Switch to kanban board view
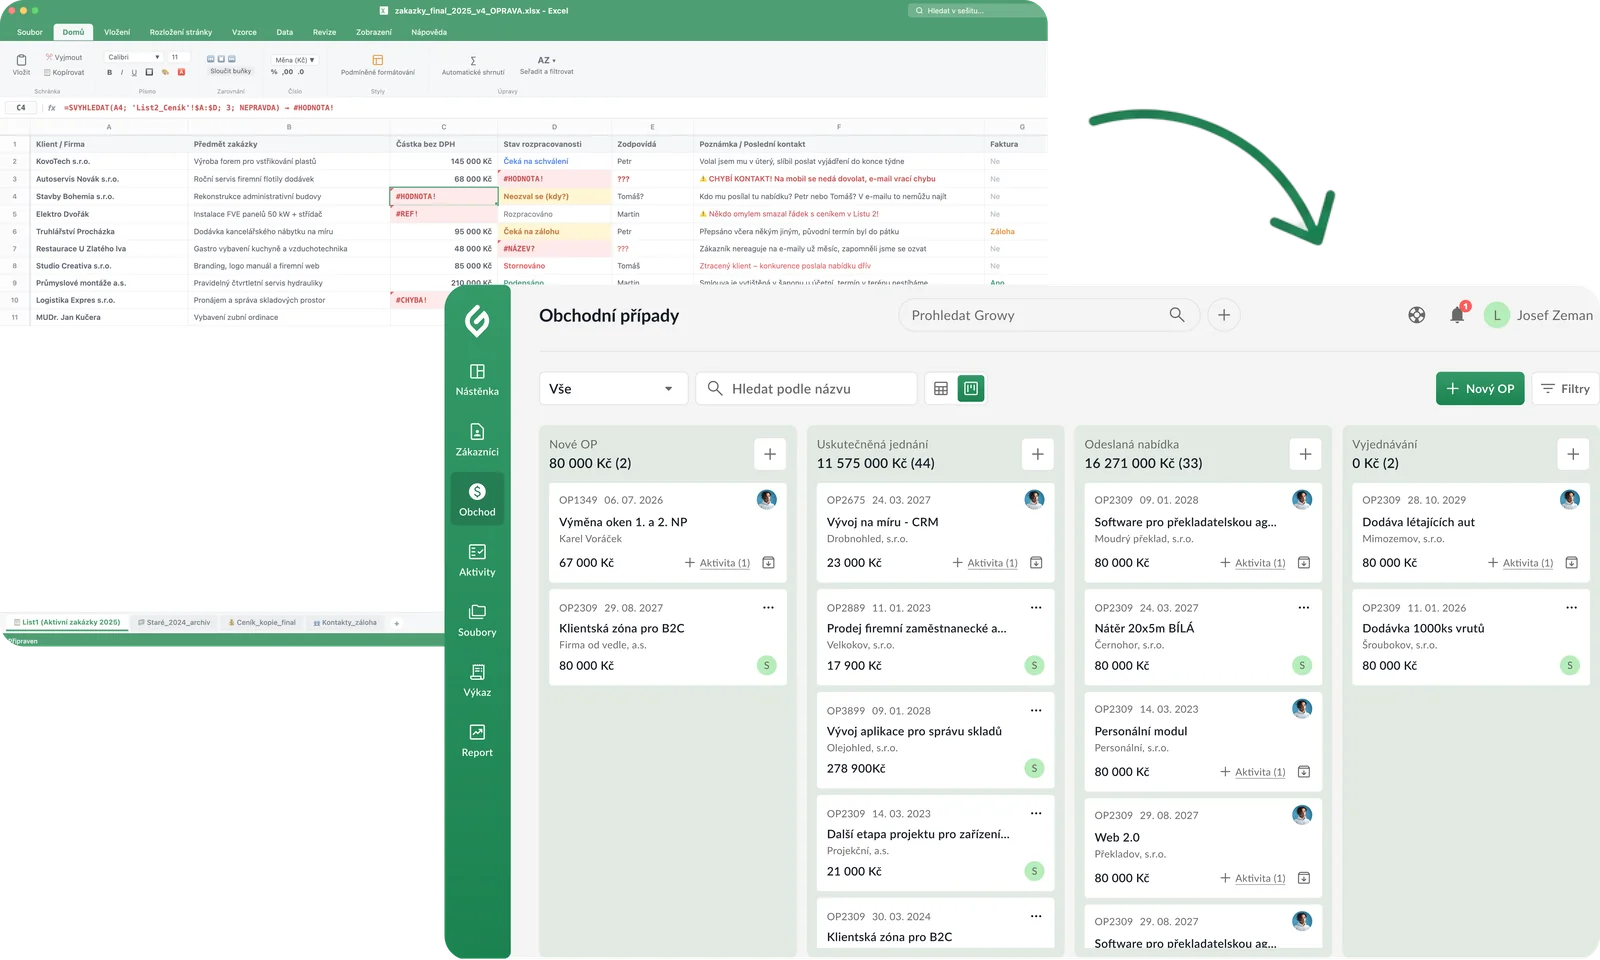Image resolution: width=1600 pixels, height=960 pixels. (970, 388)
